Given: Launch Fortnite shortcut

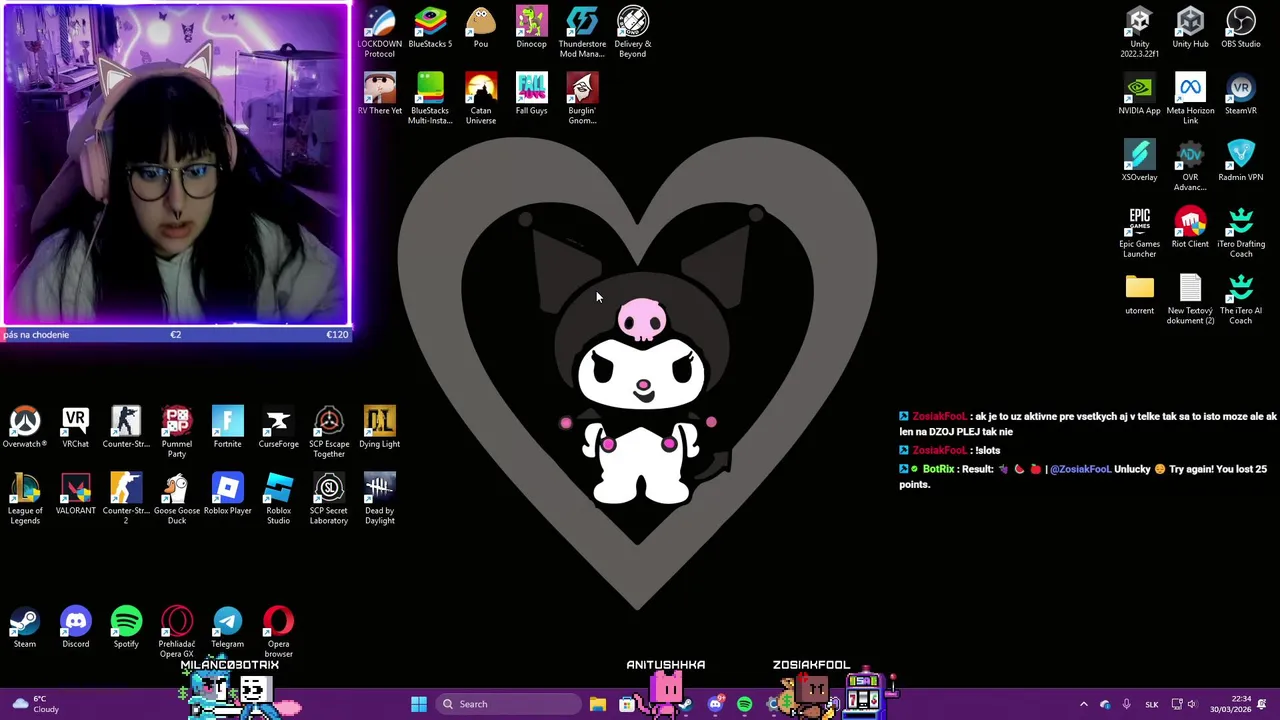Looking at the screenshot, I should 227,427.
